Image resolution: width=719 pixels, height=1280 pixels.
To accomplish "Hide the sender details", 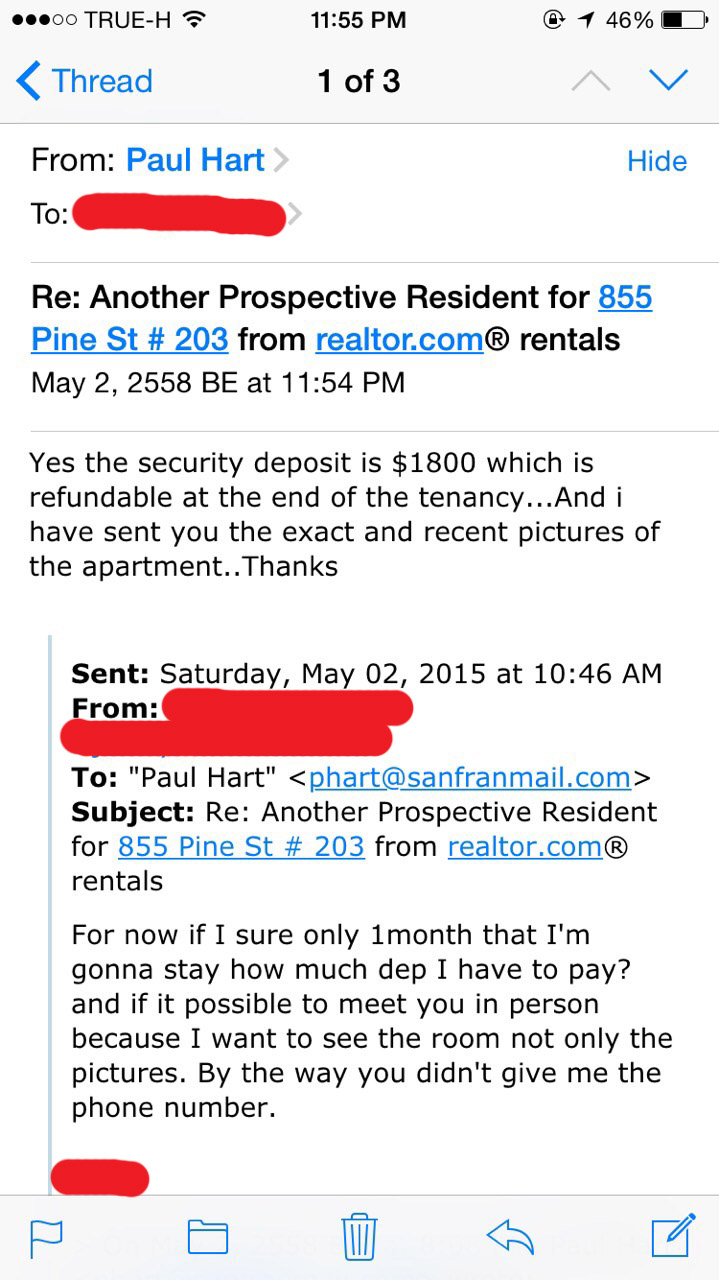I will coord(657,161).
